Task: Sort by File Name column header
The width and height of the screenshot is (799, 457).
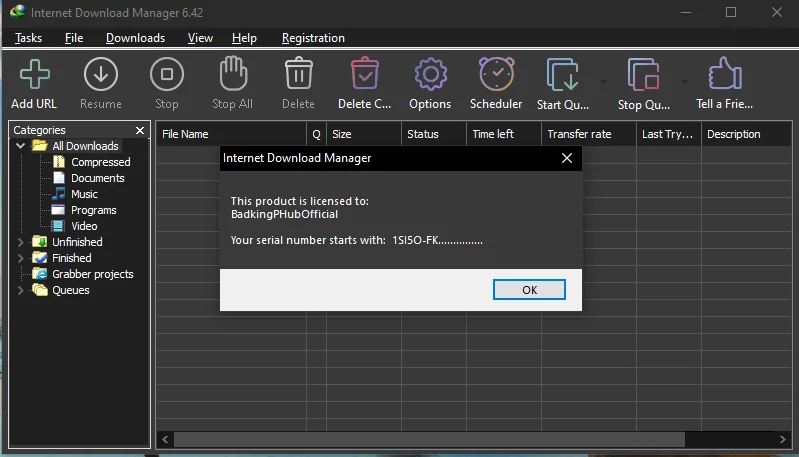Action: [231, 134]
